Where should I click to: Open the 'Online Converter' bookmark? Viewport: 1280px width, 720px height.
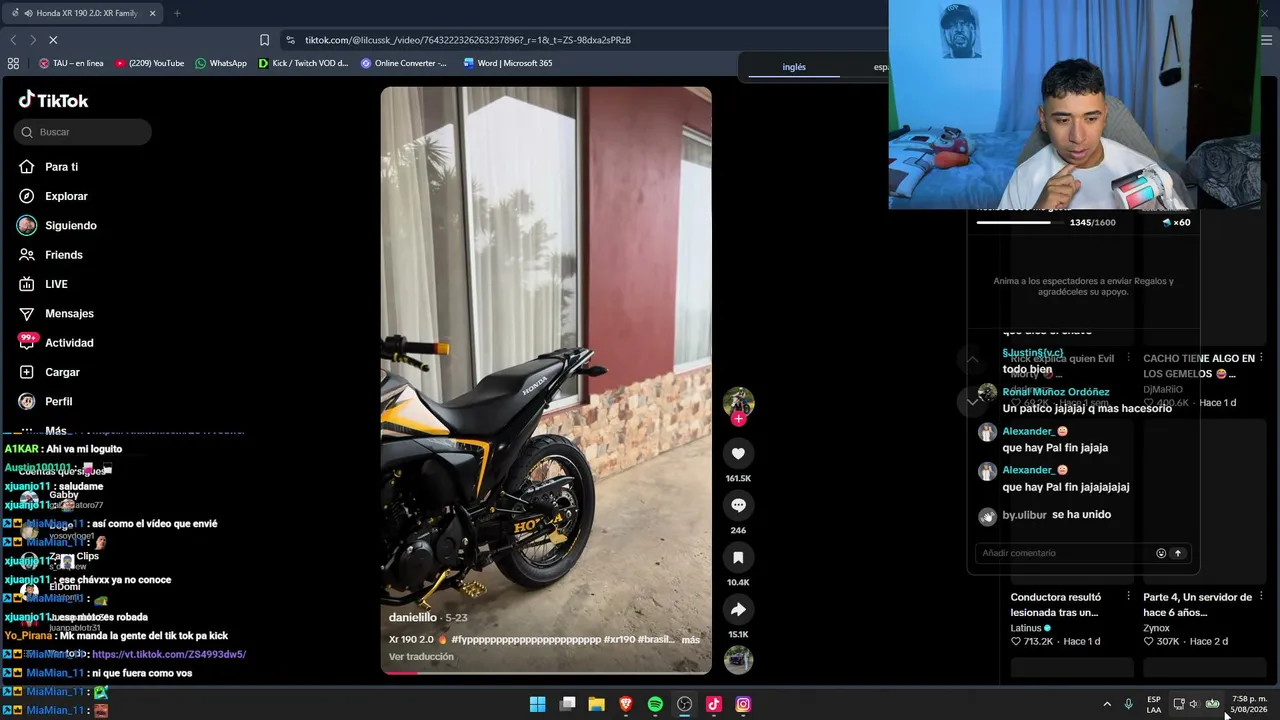pyautogui.click(x=404, y=63)
